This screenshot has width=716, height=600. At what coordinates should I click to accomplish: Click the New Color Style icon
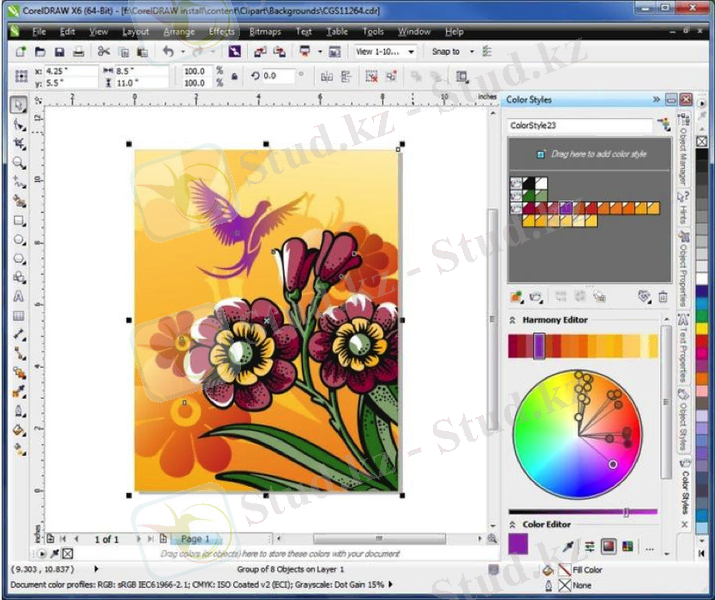[x=516, y=297]
